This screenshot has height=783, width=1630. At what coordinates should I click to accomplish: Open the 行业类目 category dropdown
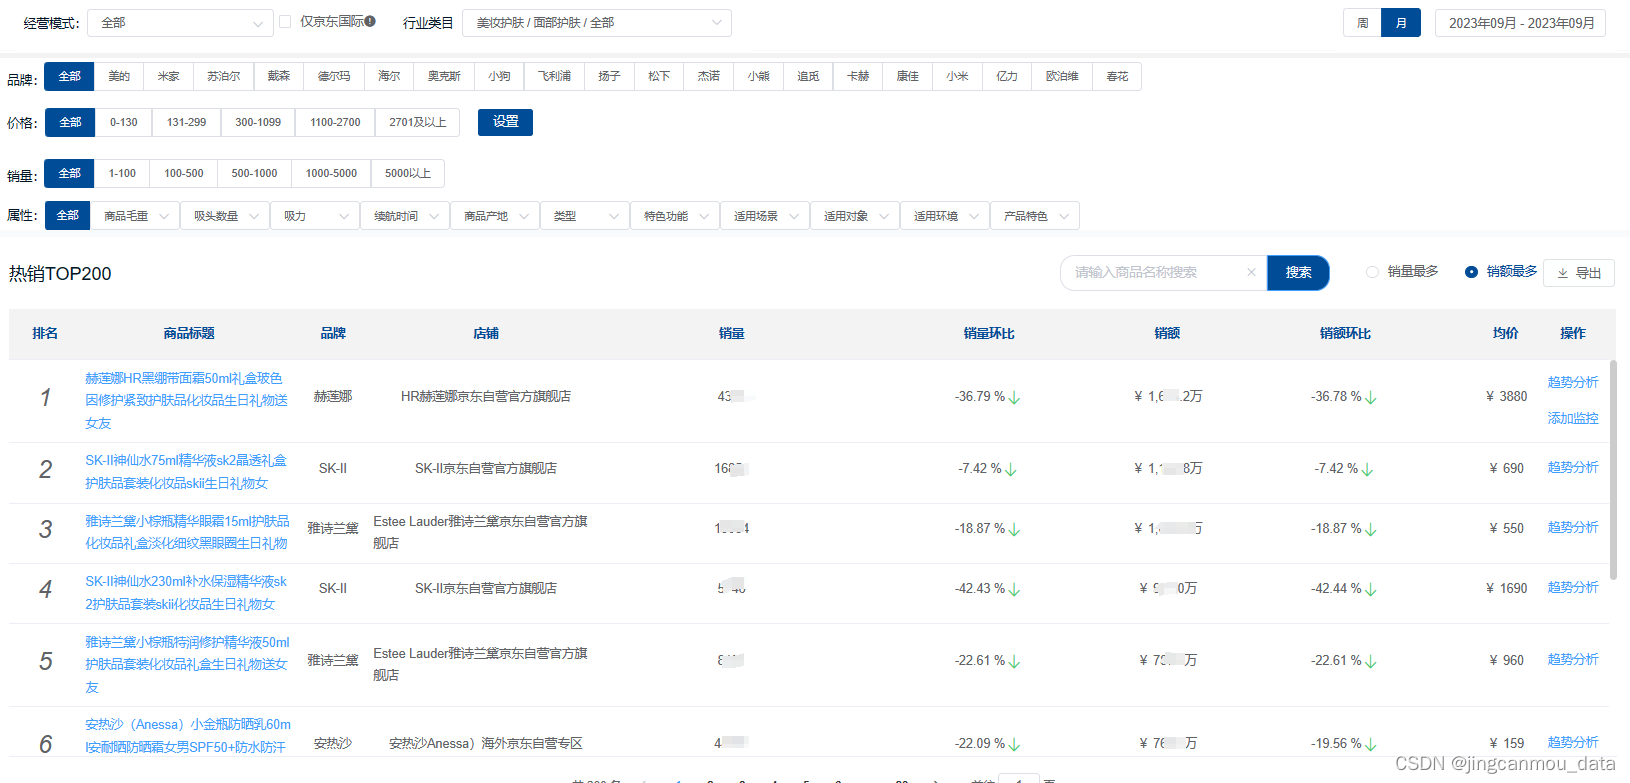[597, 23]
